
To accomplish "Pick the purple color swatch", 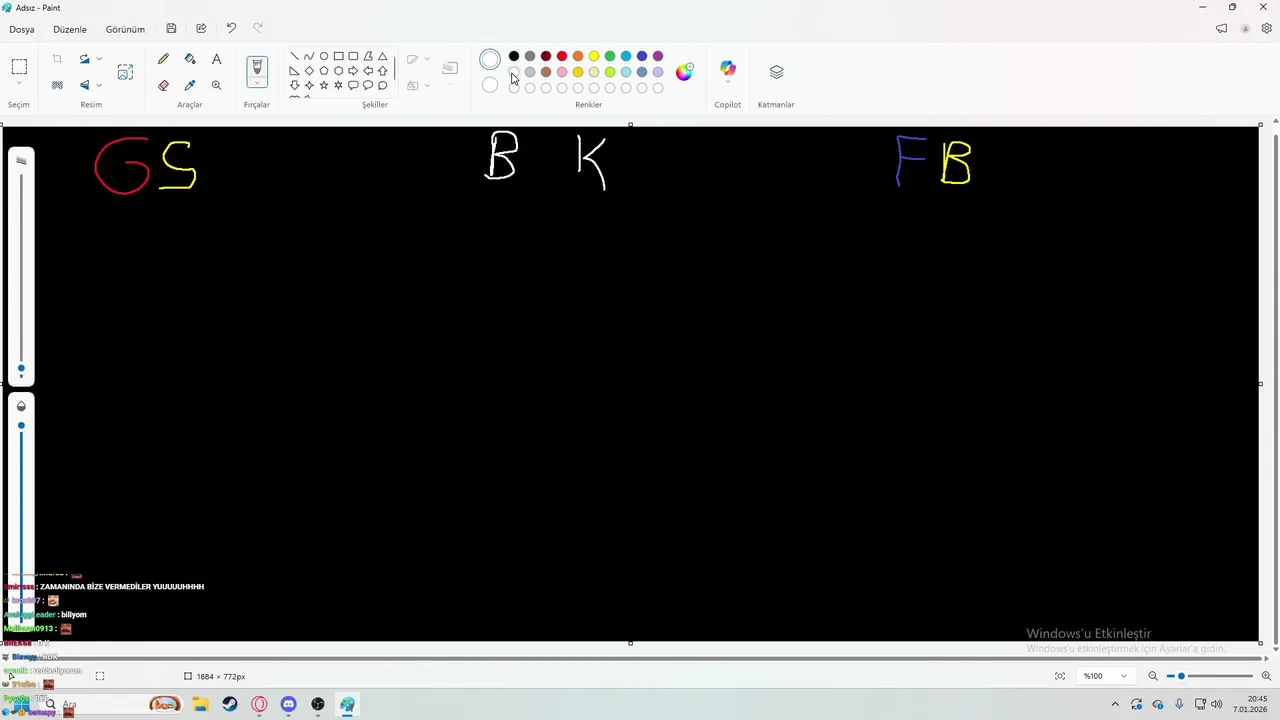I will [x=658, y=56].
